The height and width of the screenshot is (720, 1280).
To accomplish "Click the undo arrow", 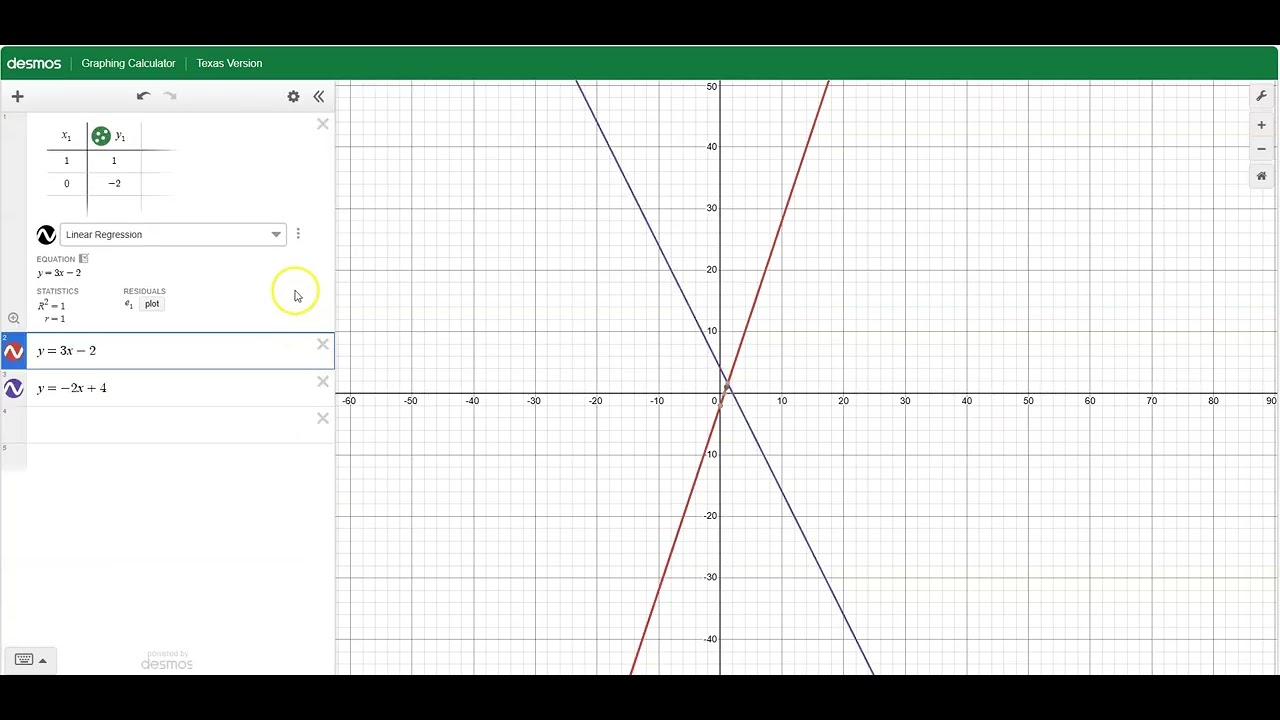I will (x=143, y=96).
